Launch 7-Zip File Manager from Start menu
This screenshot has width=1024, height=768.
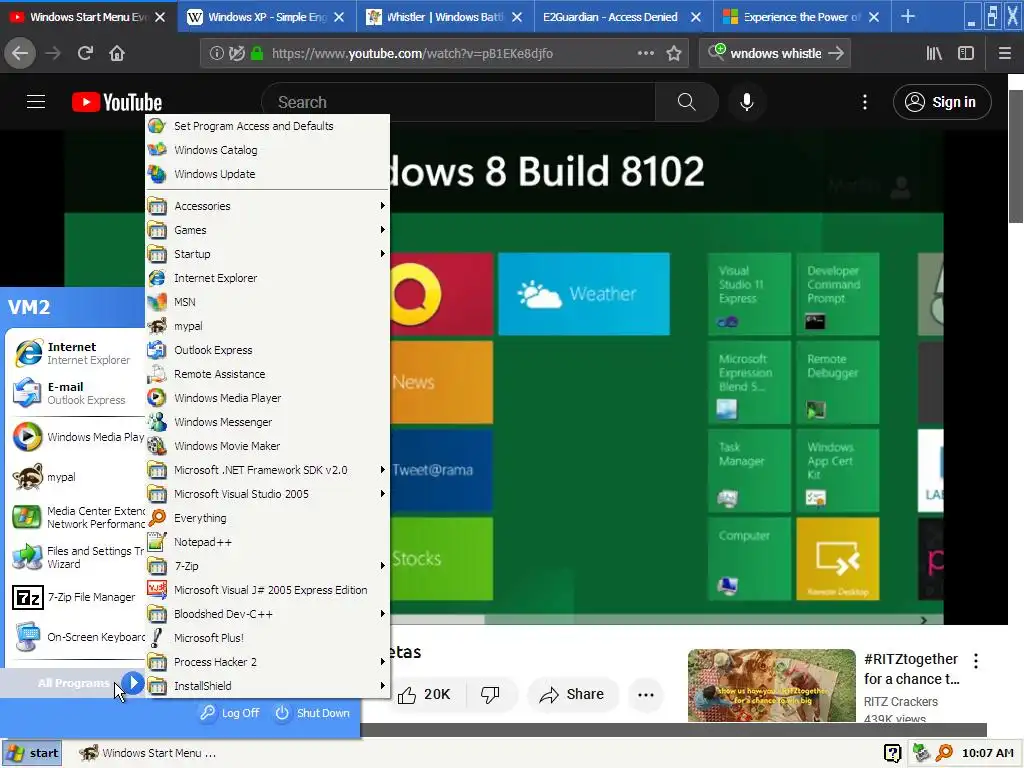tap(76, 597)
